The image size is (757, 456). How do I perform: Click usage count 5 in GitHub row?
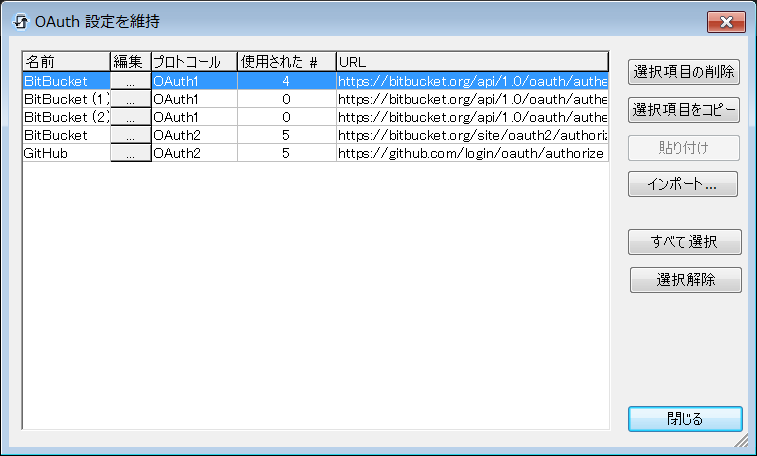point(287,153)
